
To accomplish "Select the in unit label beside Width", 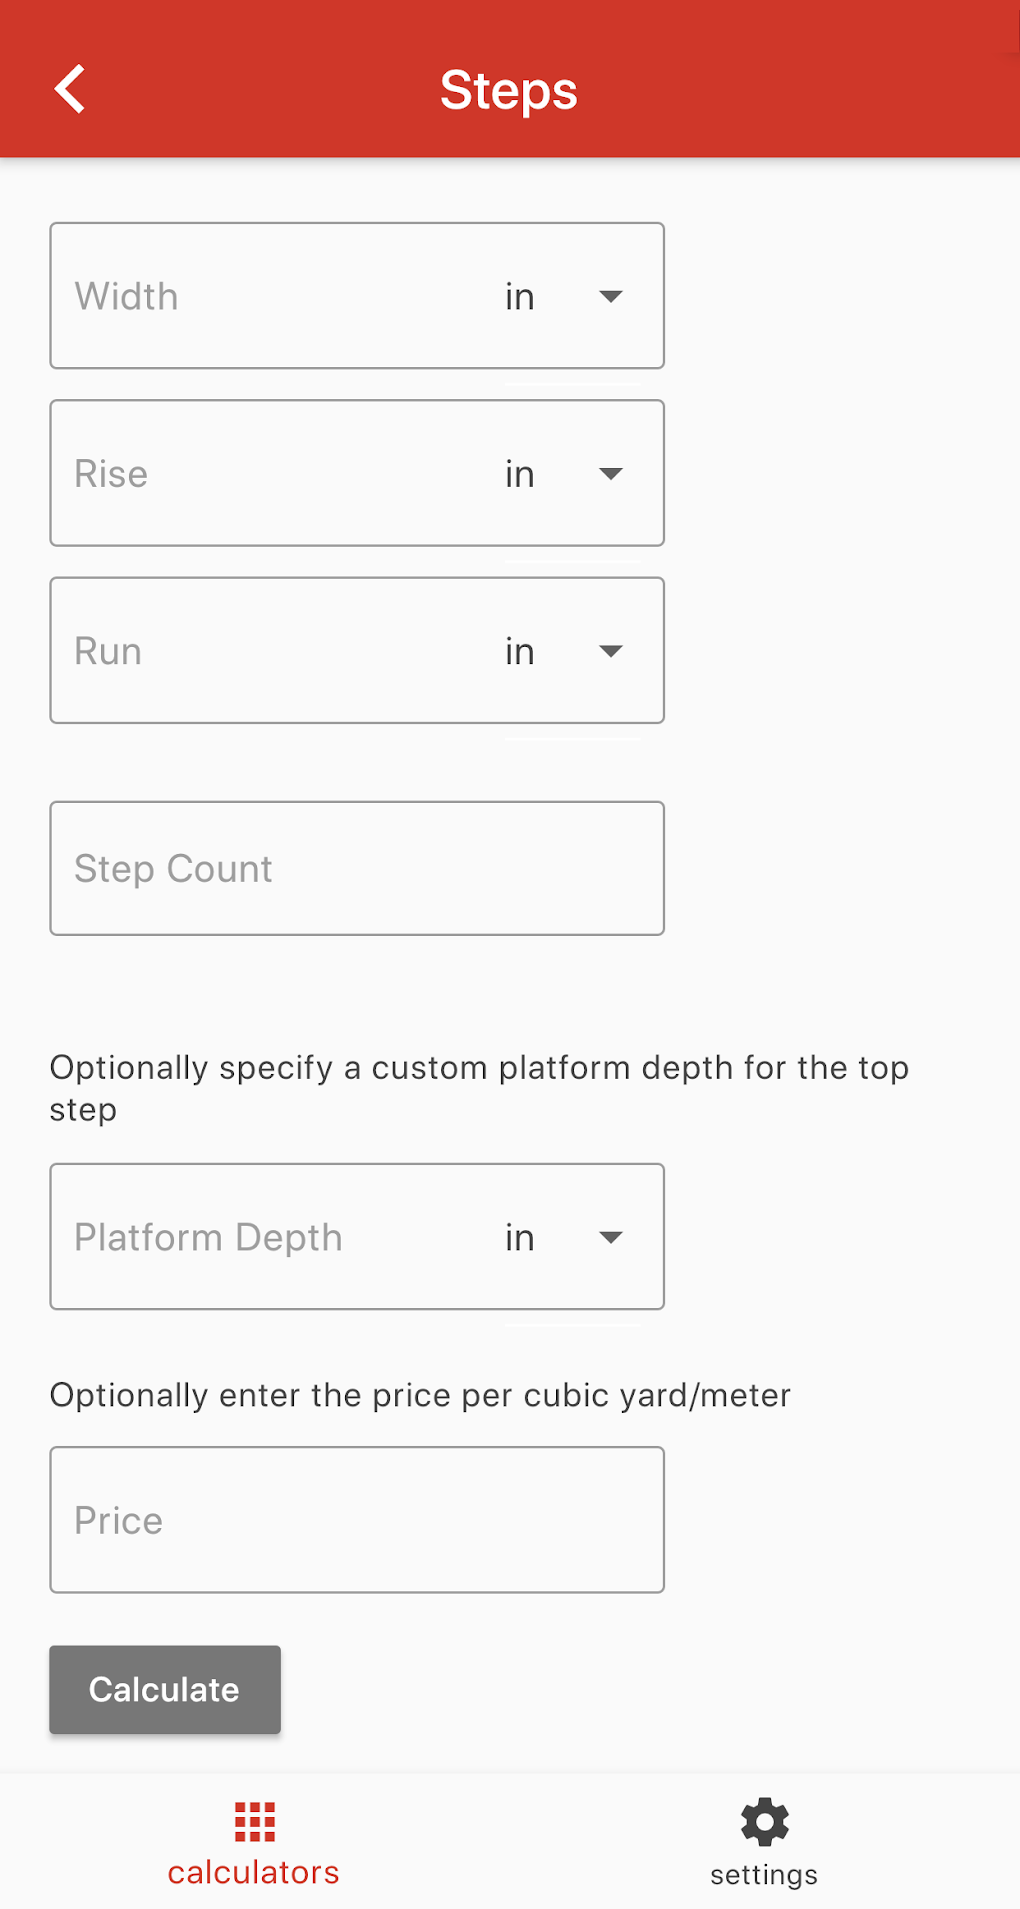I will (519, 296).
